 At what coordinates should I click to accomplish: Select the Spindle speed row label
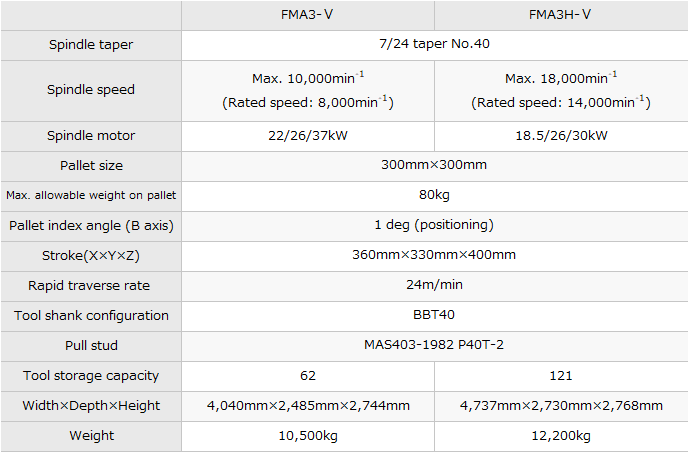tap(90, 90)
